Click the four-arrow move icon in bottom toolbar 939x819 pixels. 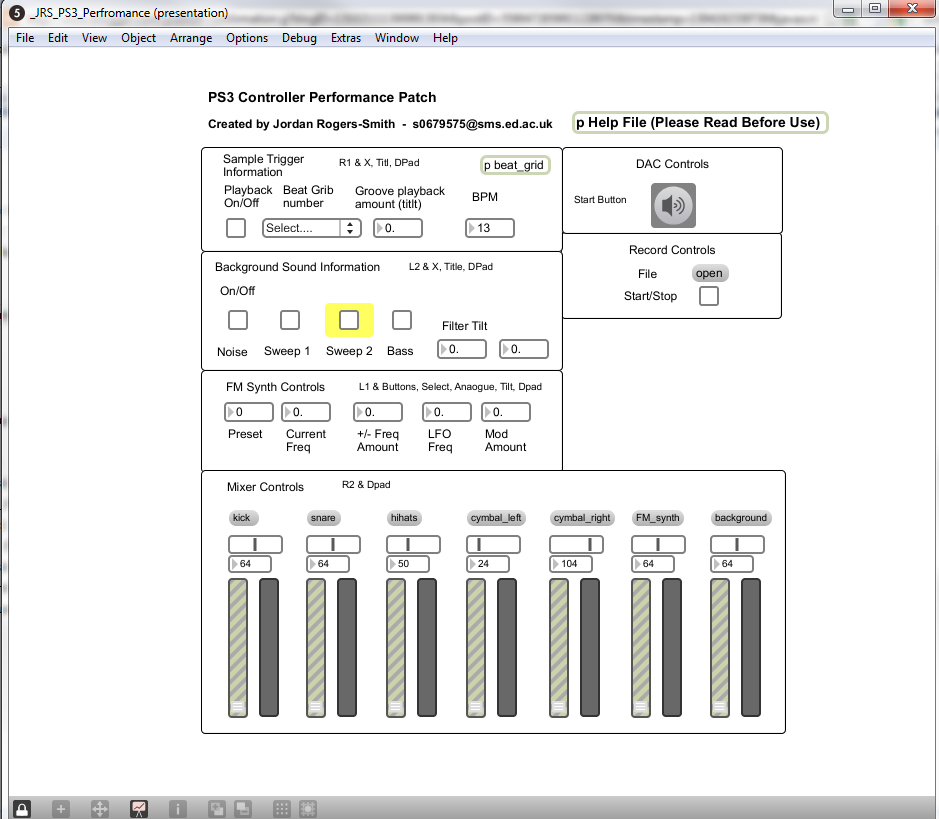pos(99,809)
